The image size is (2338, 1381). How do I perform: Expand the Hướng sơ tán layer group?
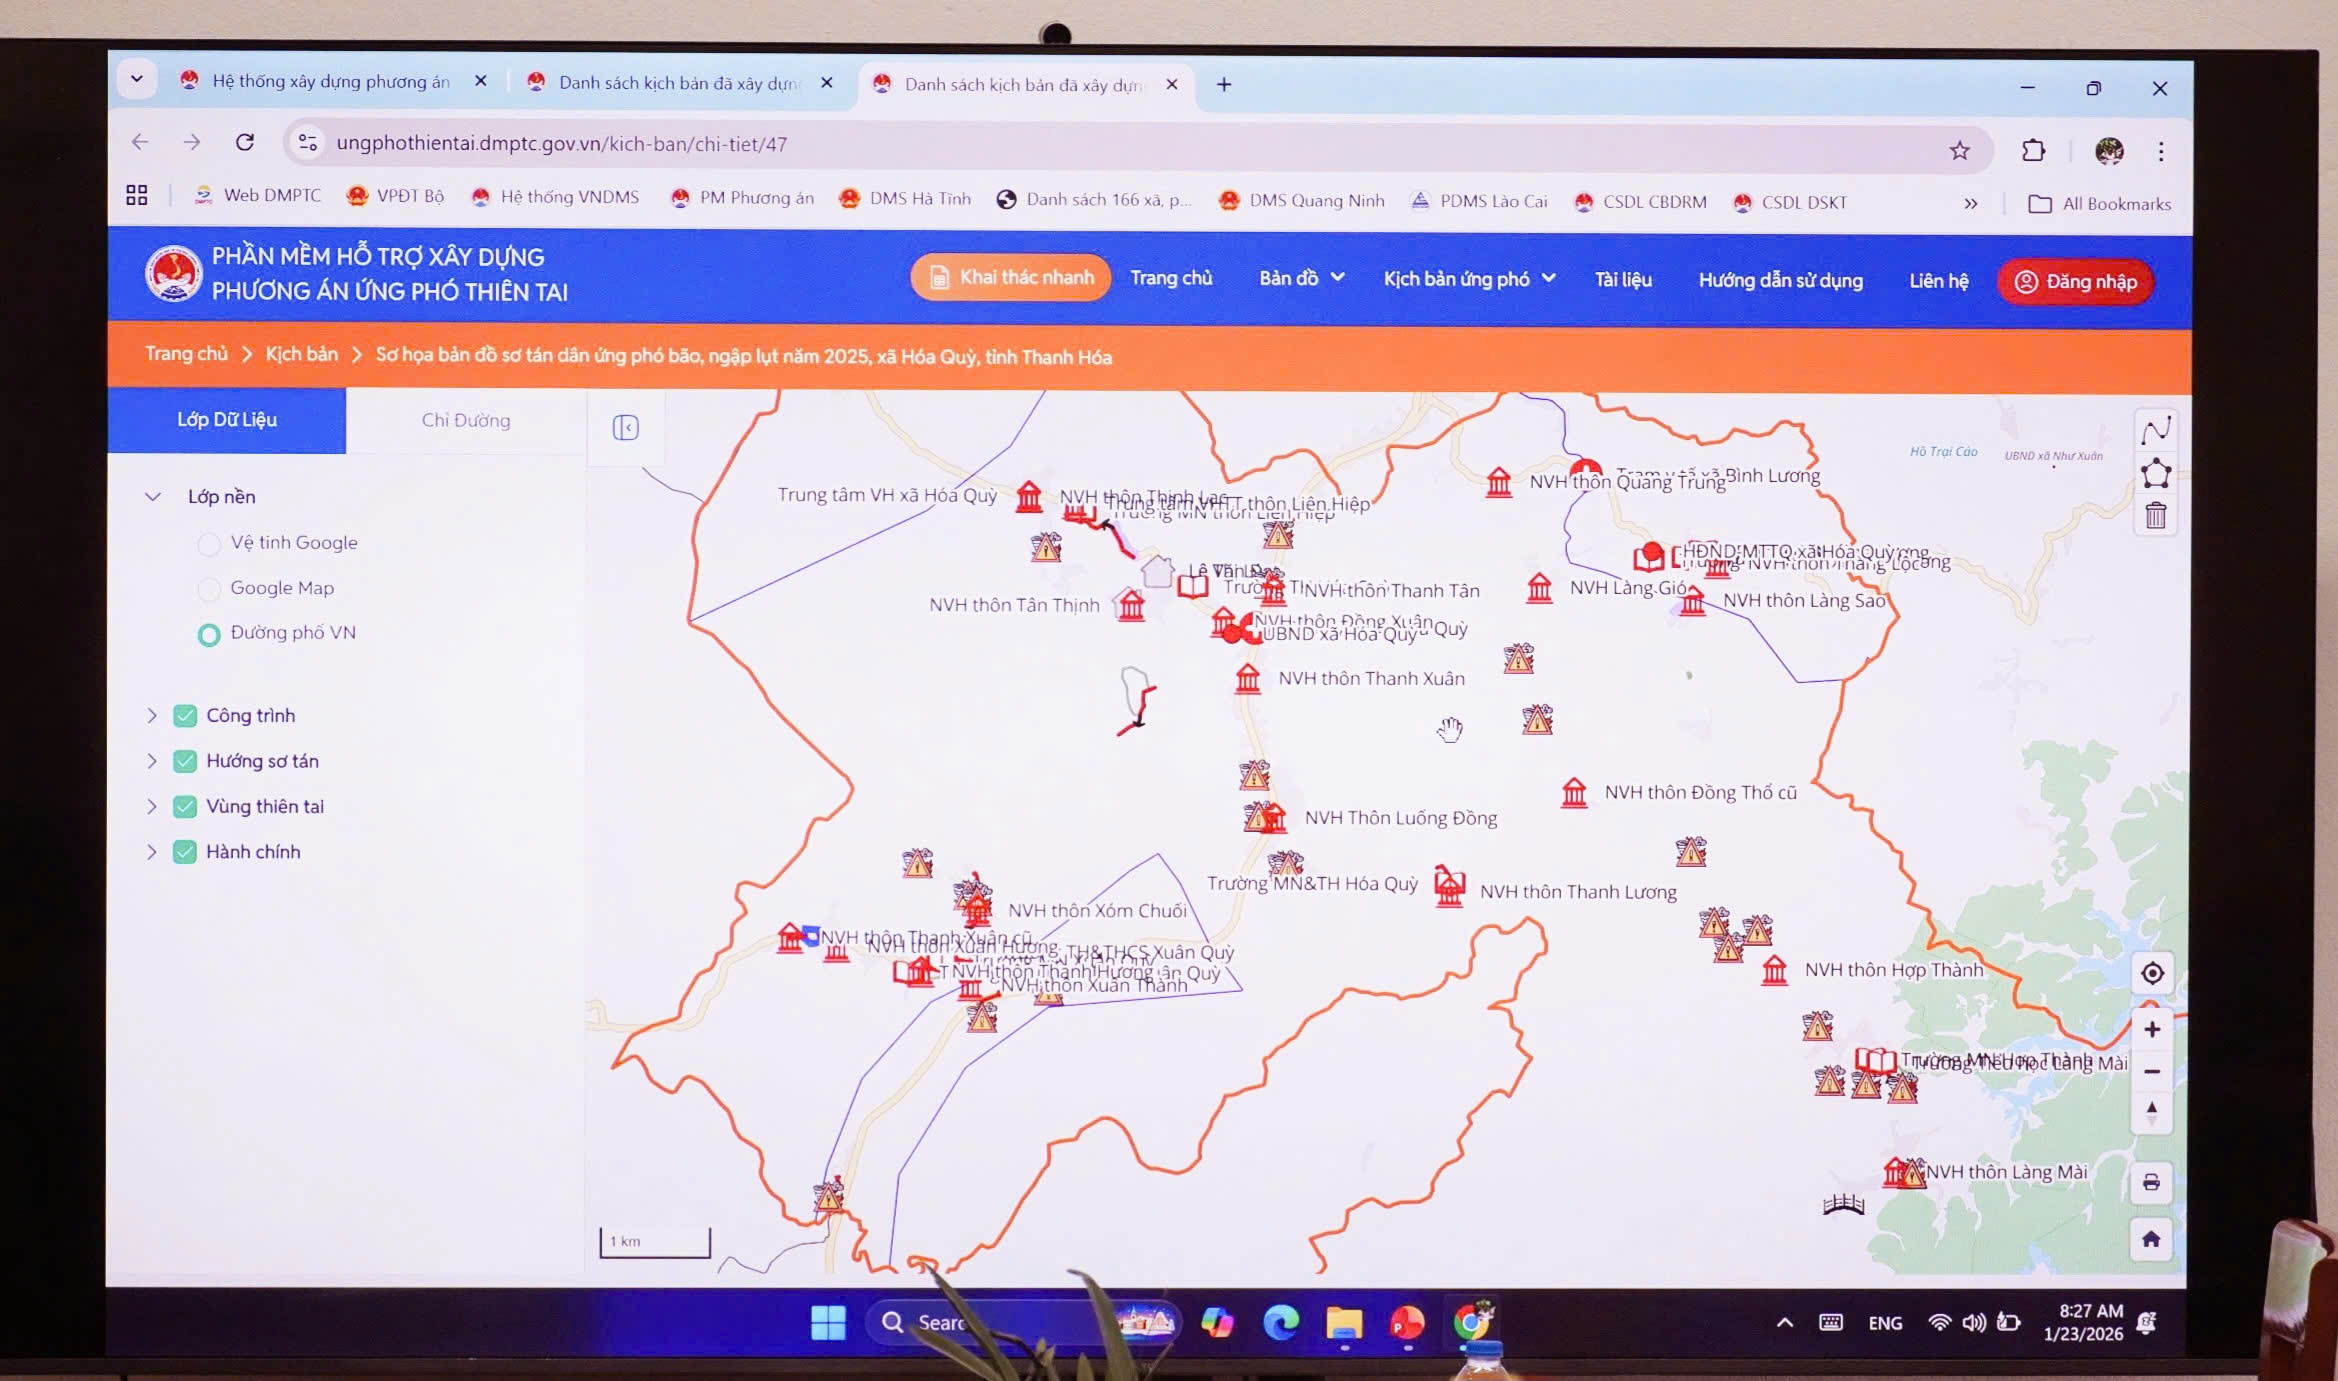(152, 761)
